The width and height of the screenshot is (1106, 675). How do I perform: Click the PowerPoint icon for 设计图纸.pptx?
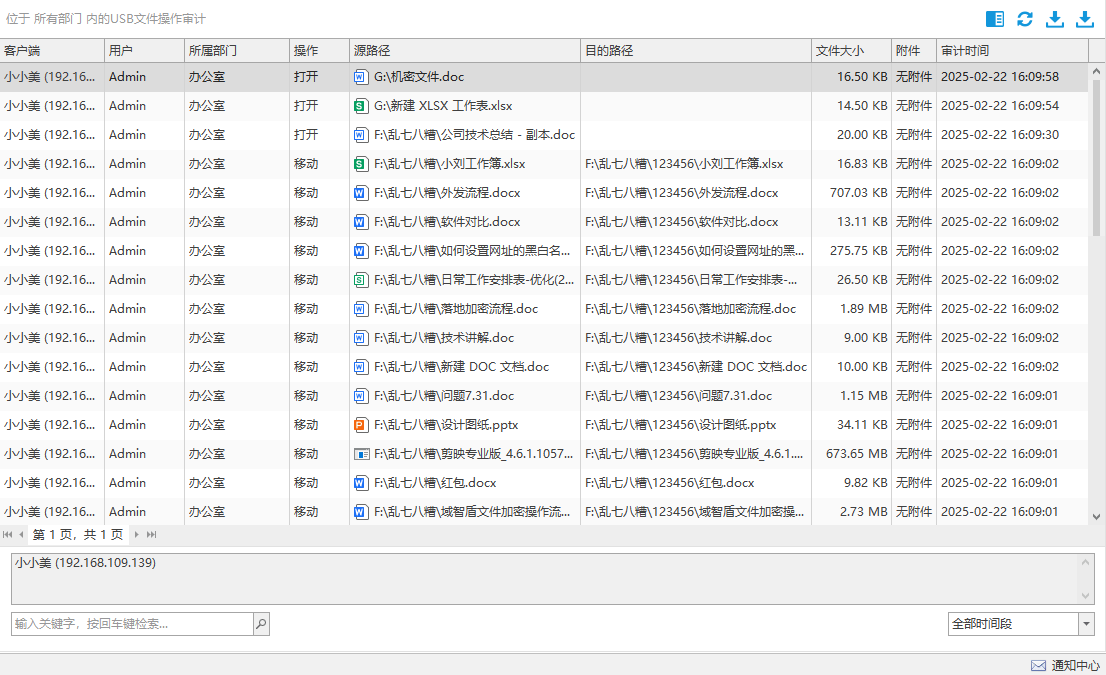361,425
